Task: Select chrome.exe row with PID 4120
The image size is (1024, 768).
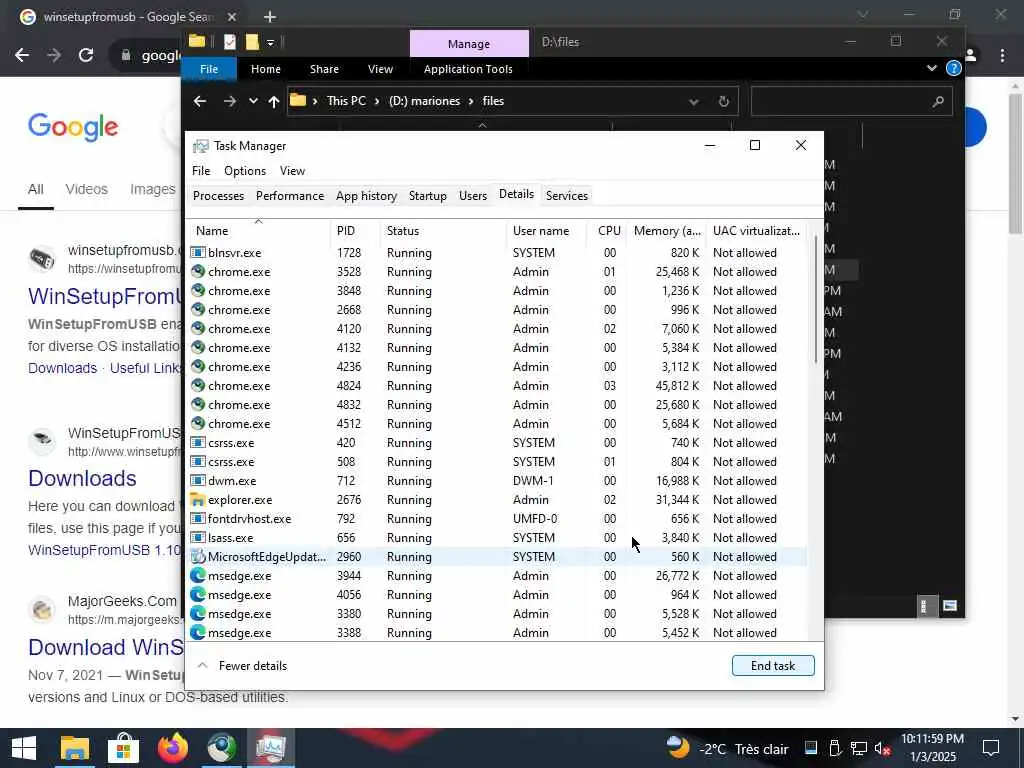Action: click(x=498, y=328)
